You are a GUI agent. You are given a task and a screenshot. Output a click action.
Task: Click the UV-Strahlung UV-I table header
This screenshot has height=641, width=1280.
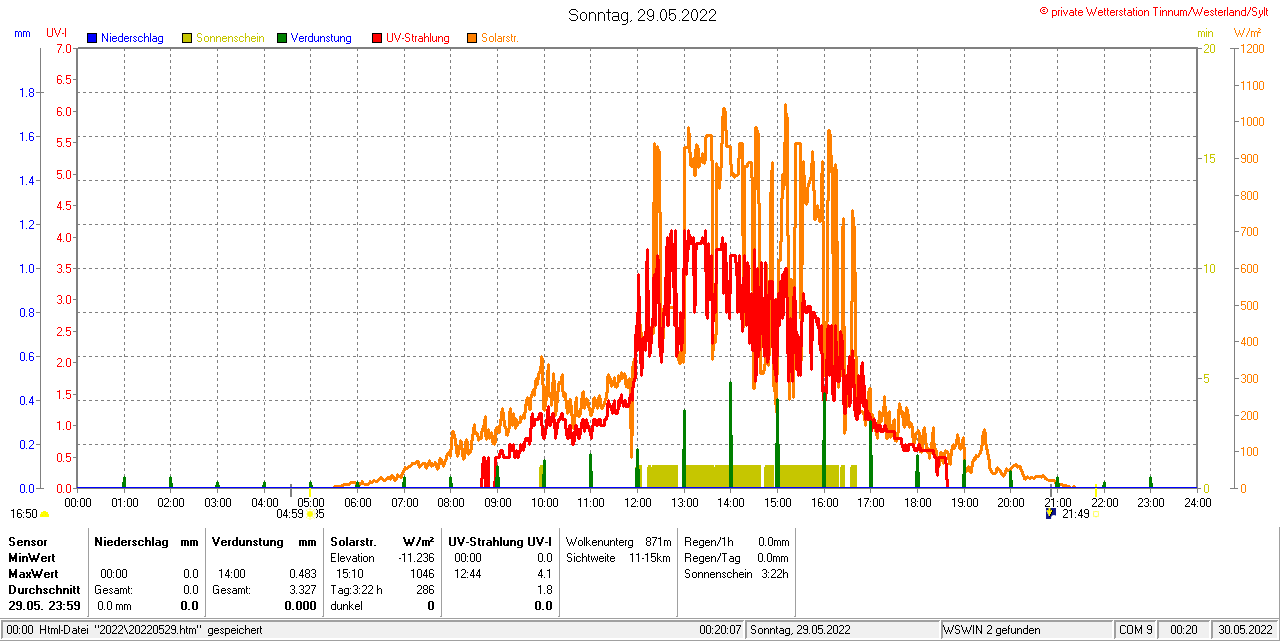(x=500, y=541)
